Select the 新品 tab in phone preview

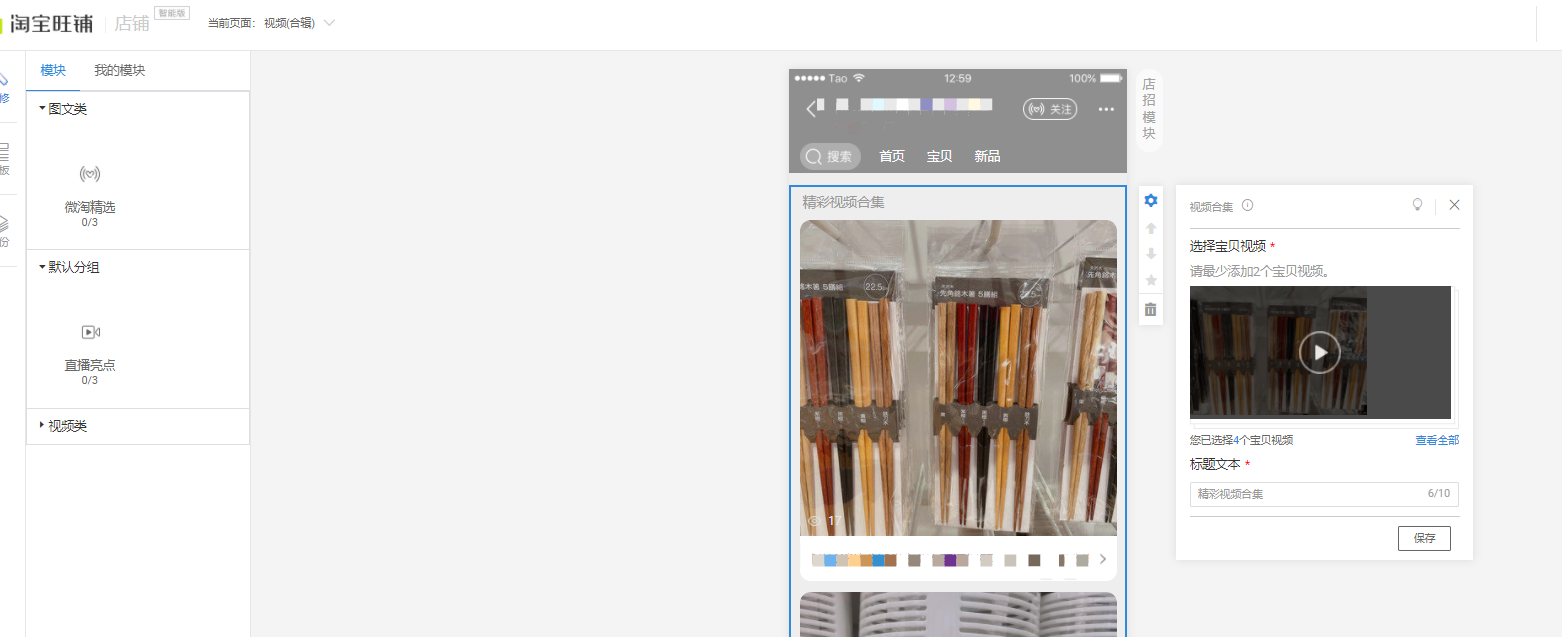(x=987, y=156)
